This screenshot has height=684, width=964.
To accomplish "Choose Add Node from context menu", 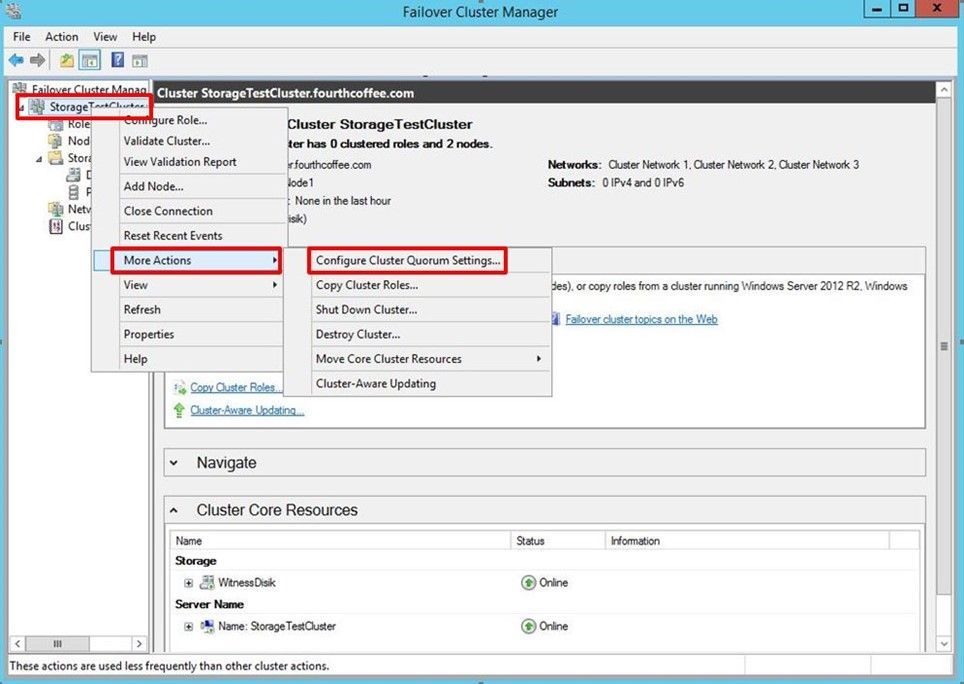I will [154, 186].
